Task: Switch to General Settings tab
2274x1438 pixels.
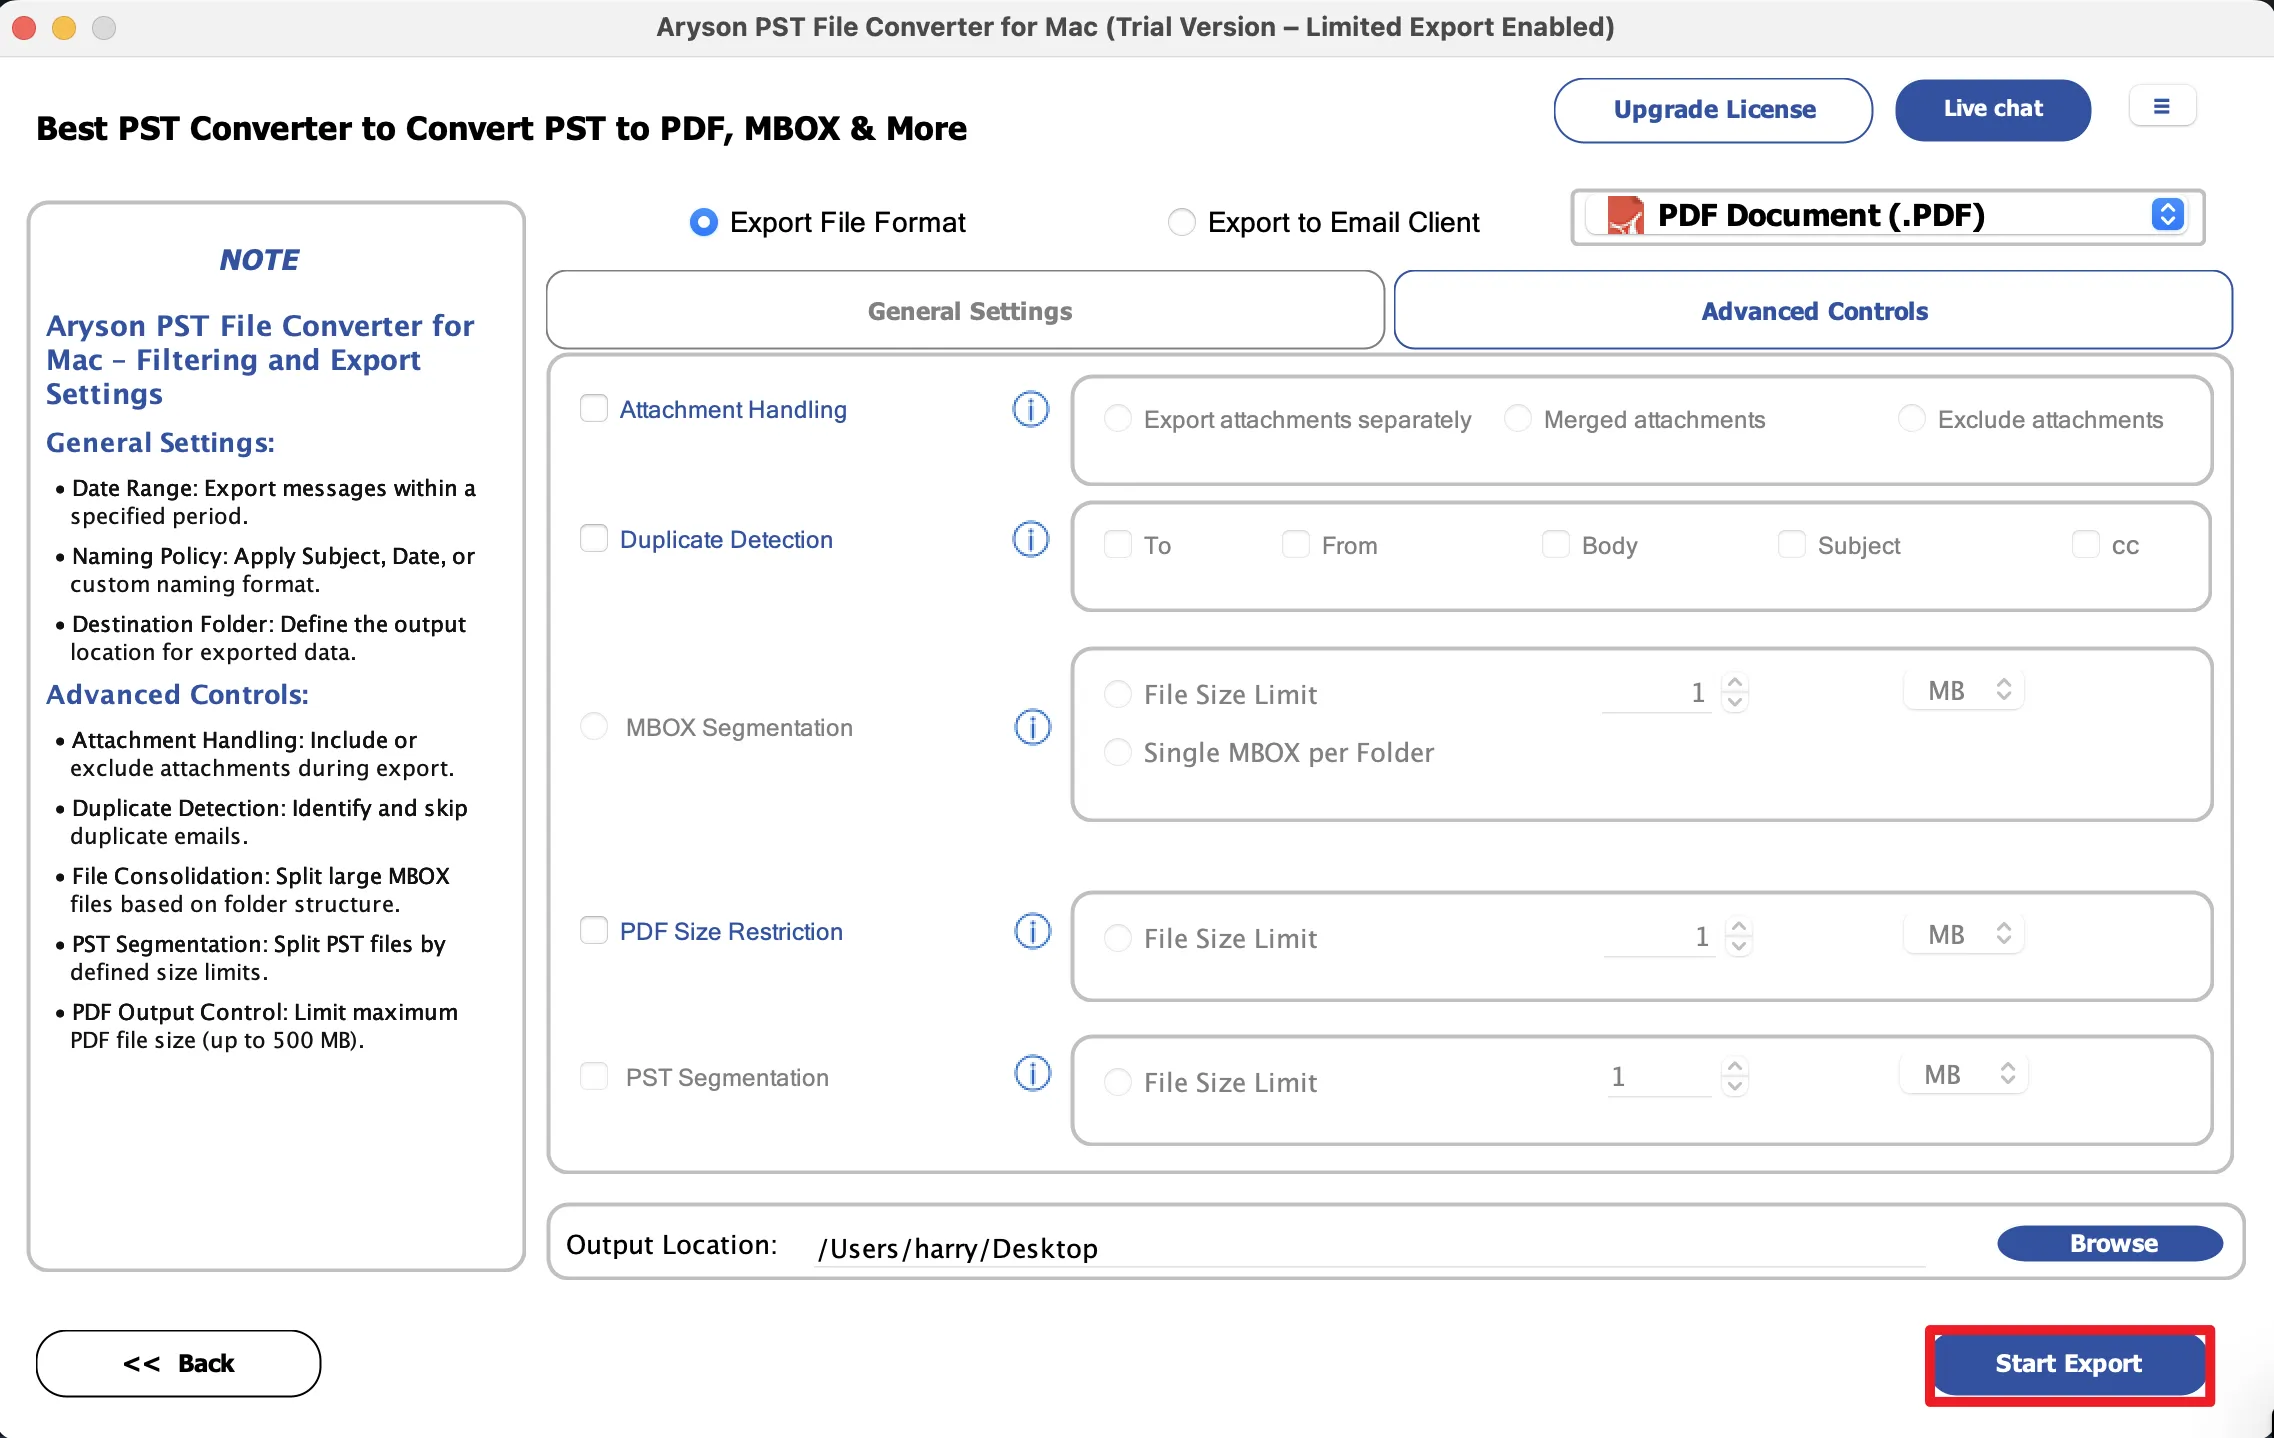Action: (966, 310)
